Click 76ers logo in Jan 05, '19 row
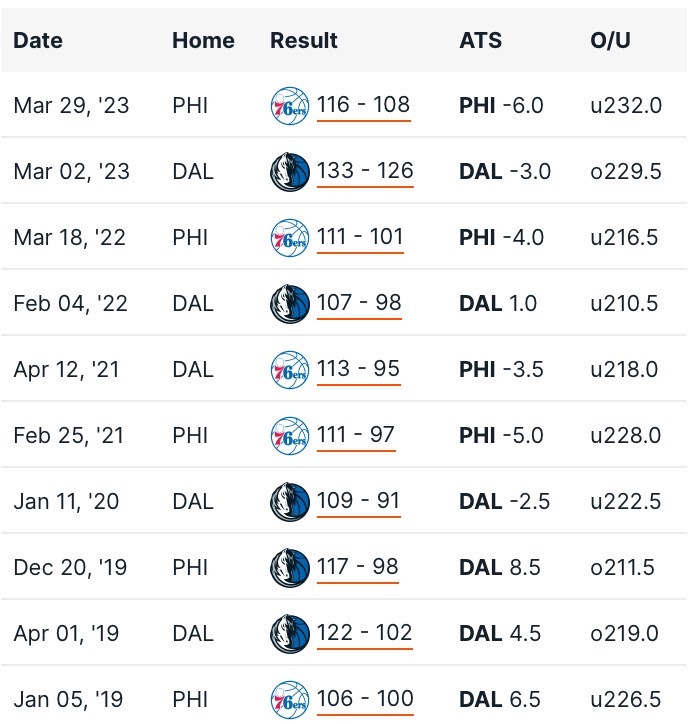The image size is (693, 724). [289, 700]
